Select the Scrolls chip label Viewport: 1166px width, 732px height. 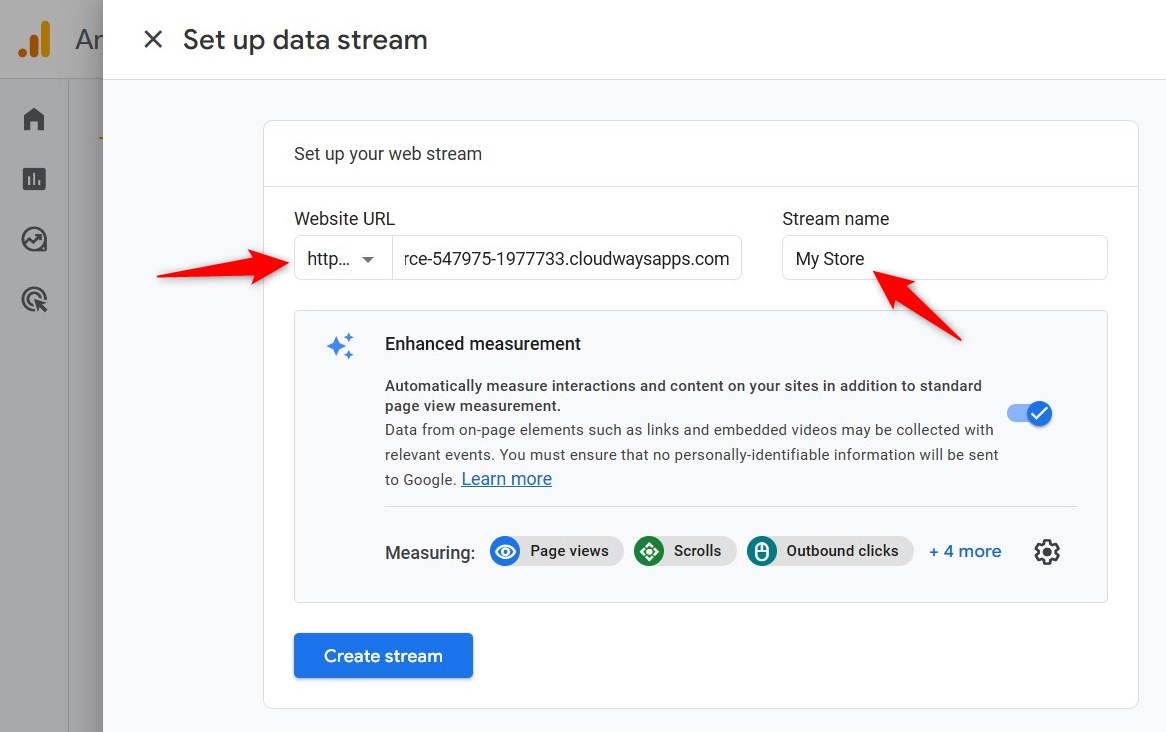click(x=698, y=551)
